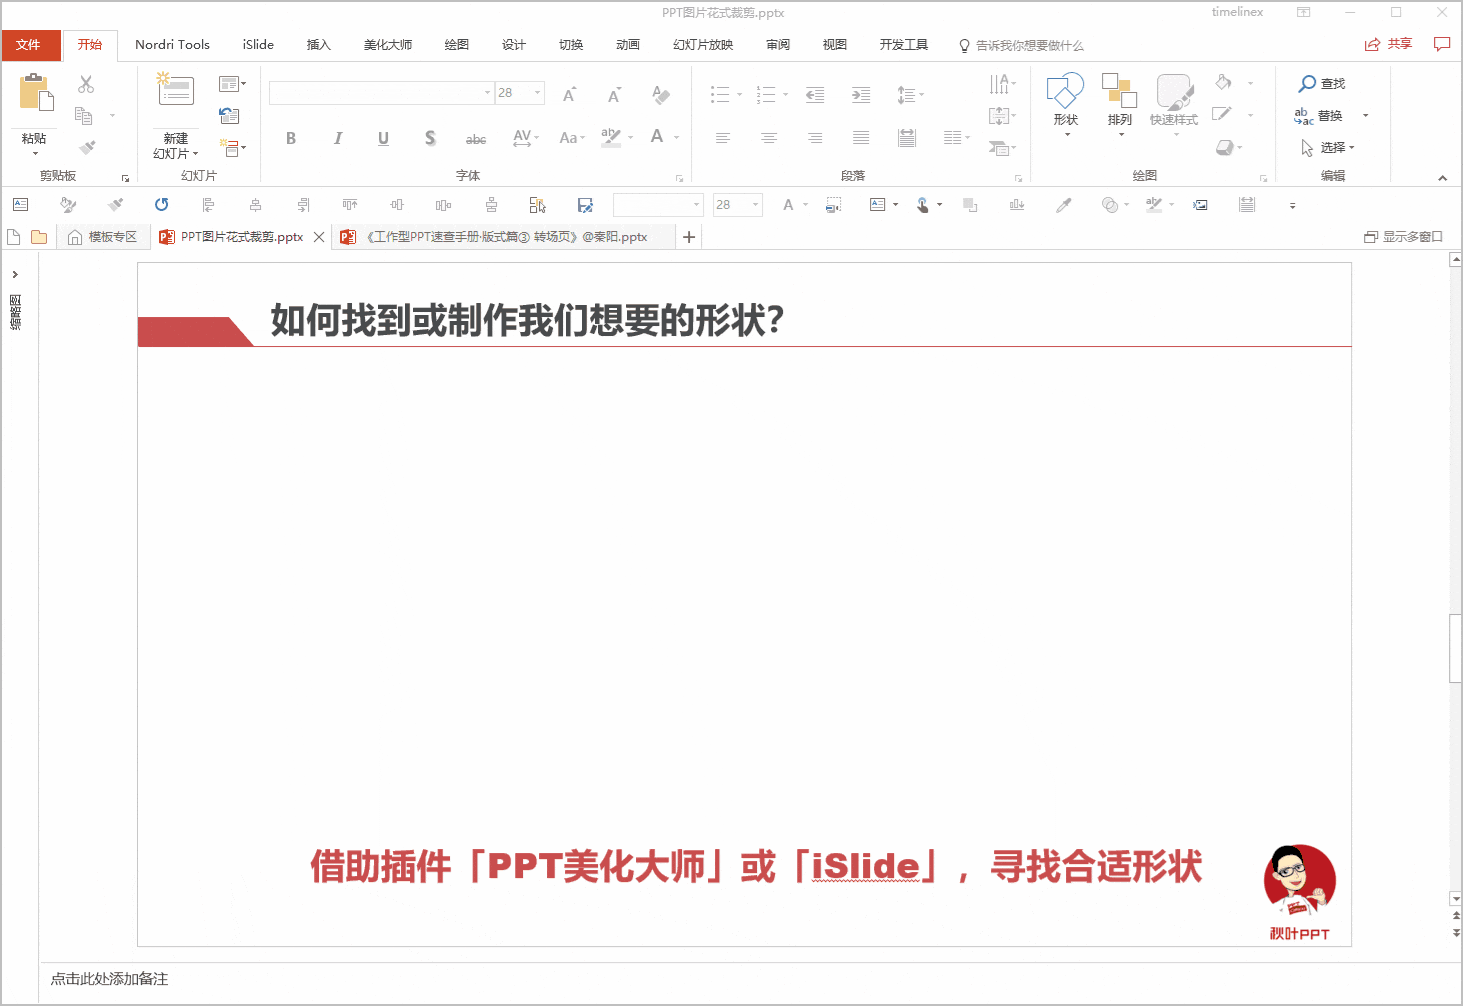
Task: Click the Distribute Horizontally icon in quick access toolbar
Action: 444,205
